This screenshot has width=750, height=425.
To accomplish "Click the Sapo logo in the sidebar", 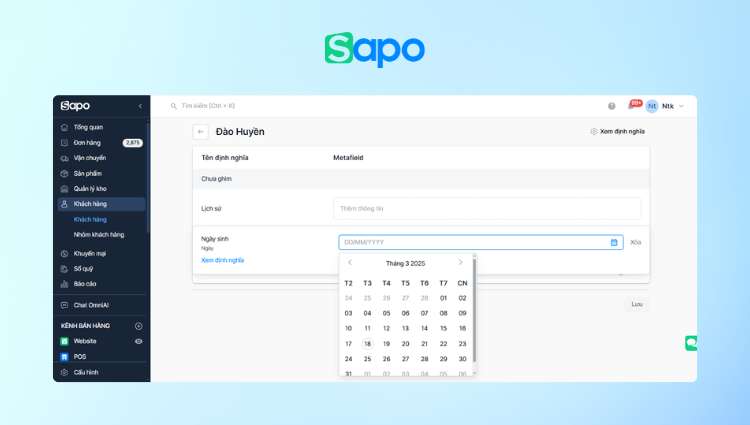I will point(75,106).
